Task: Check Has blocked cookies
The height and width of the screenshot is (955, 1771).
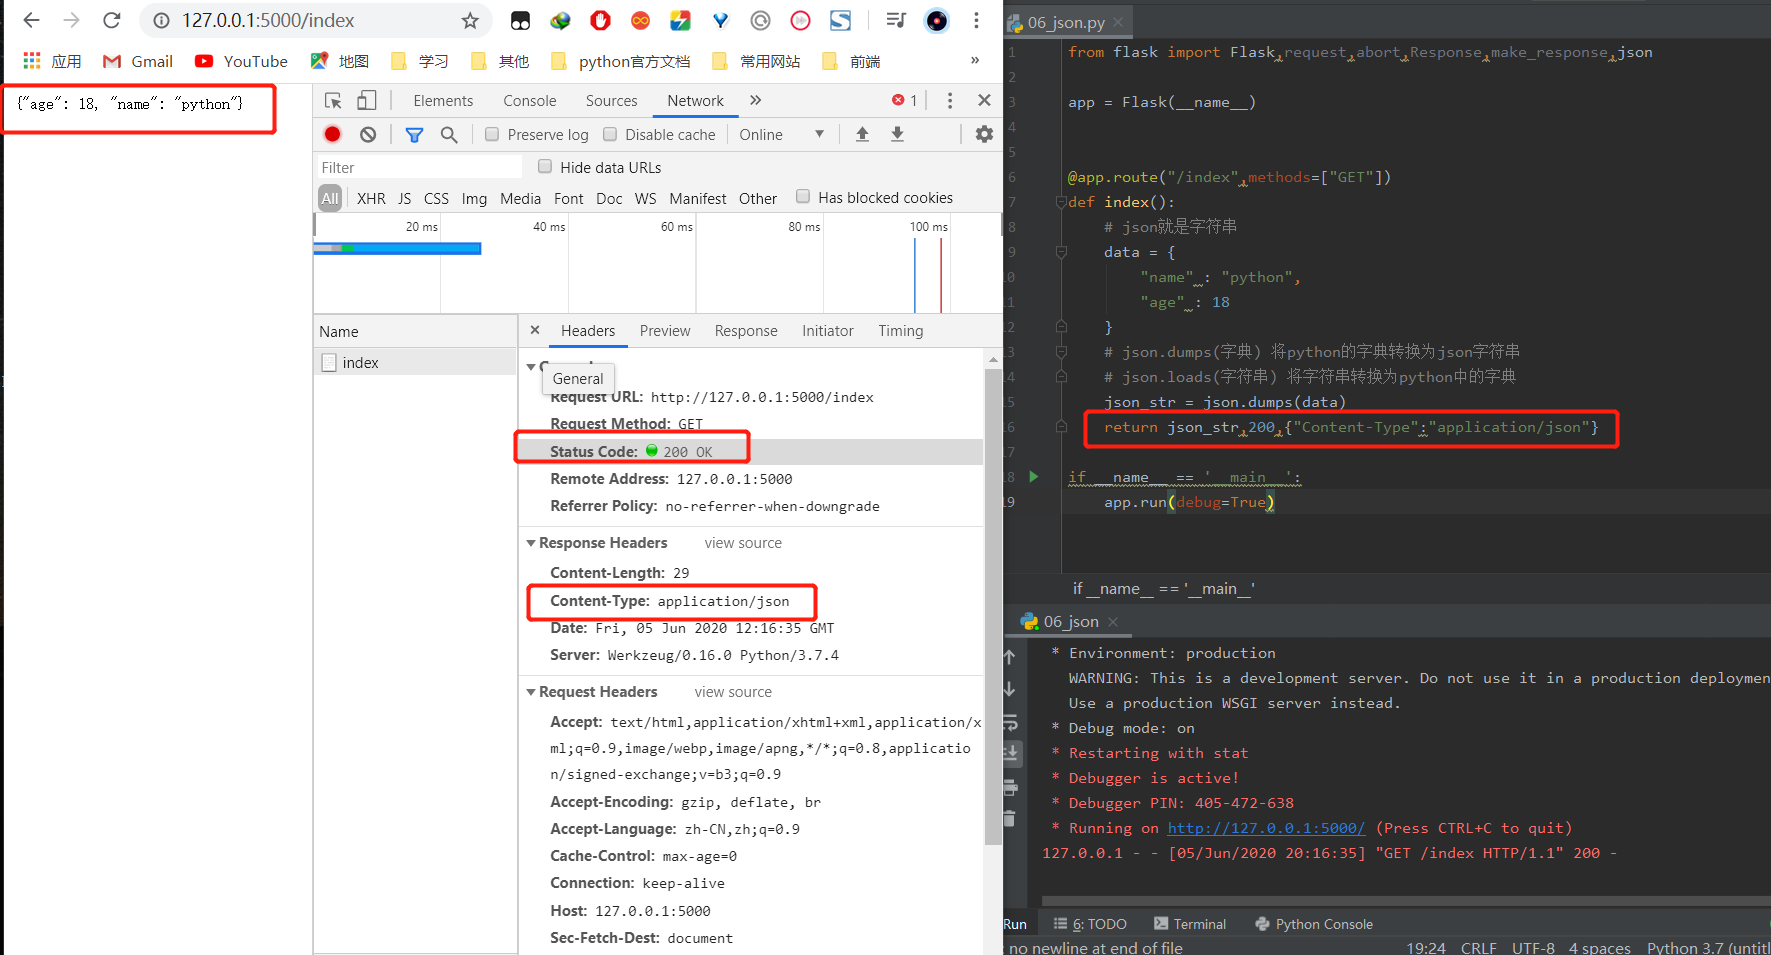Action: [802, 196]
